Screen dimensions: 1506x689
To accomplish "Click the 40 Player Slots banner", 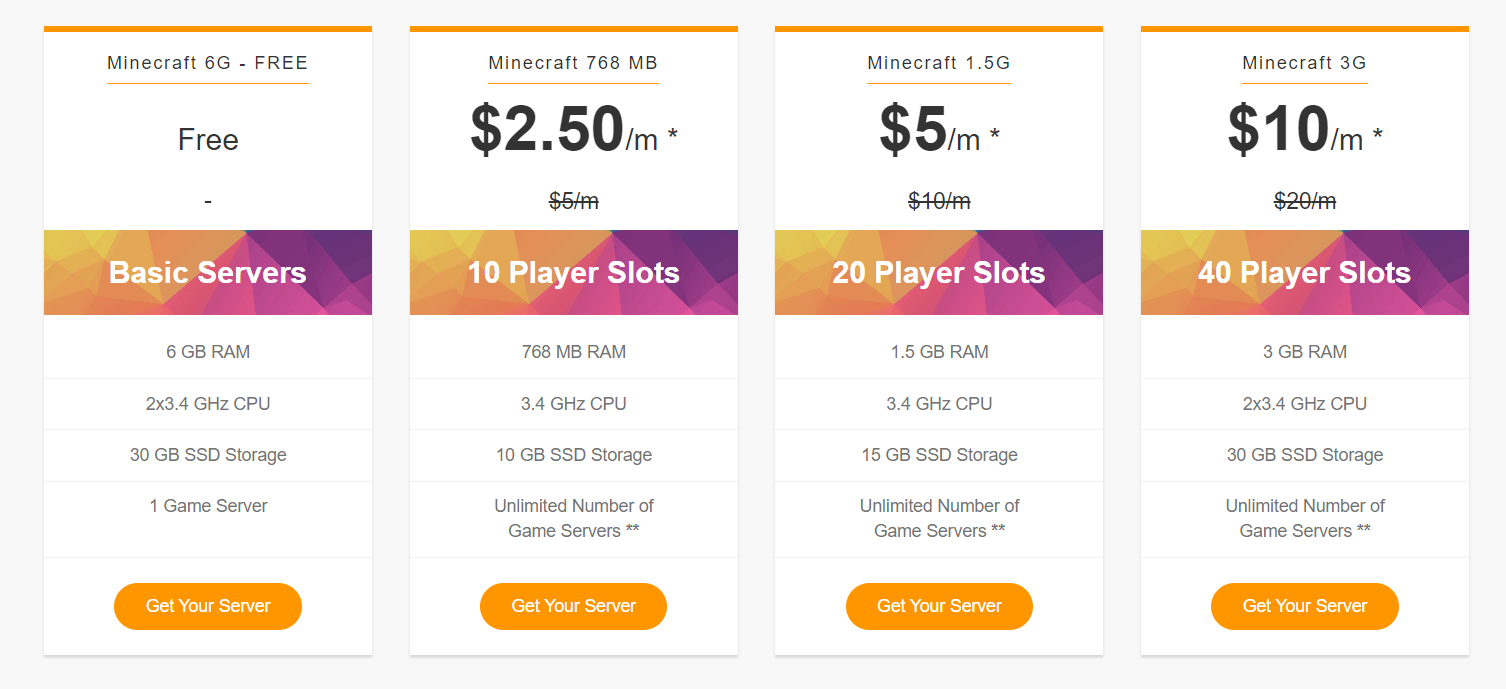I will 1305,273.
